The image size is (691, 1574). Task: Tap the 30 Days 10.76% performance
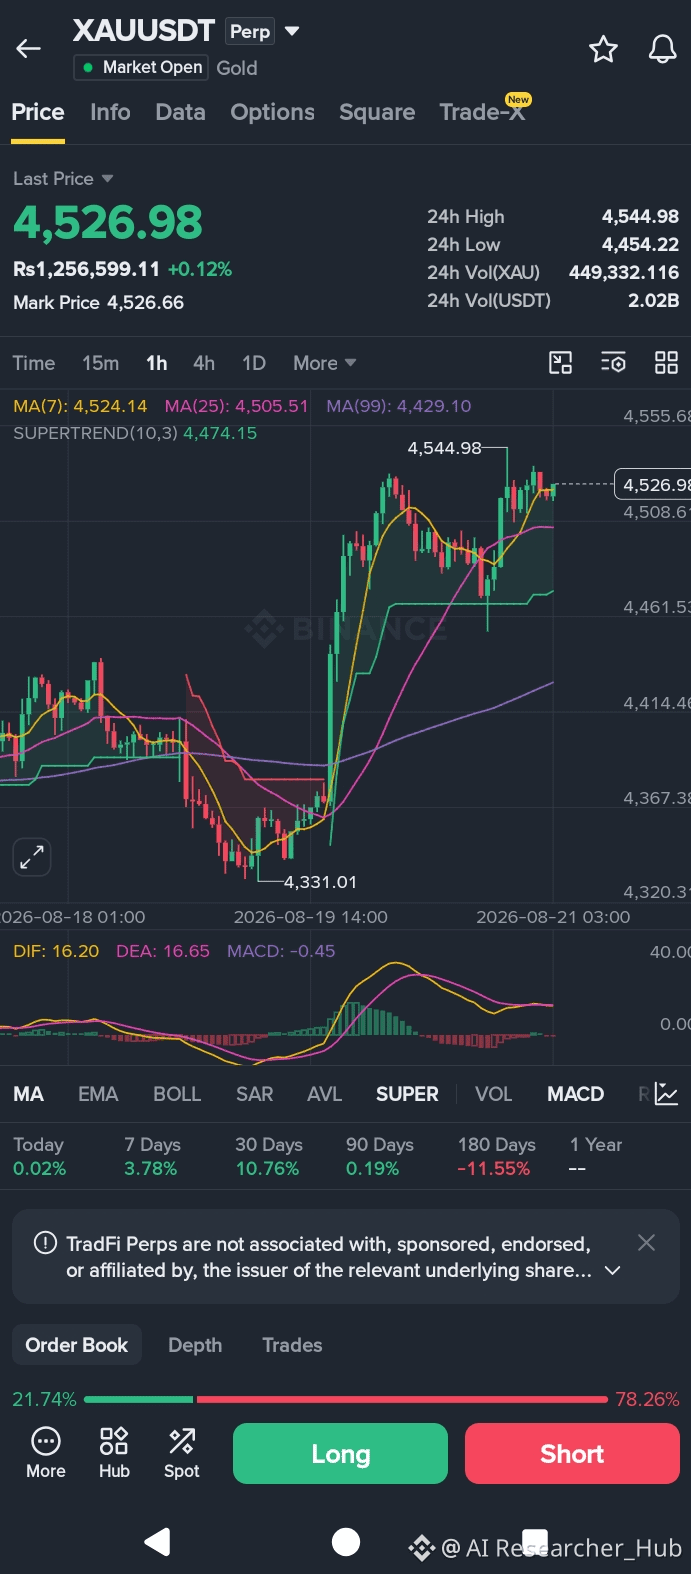268,1156
